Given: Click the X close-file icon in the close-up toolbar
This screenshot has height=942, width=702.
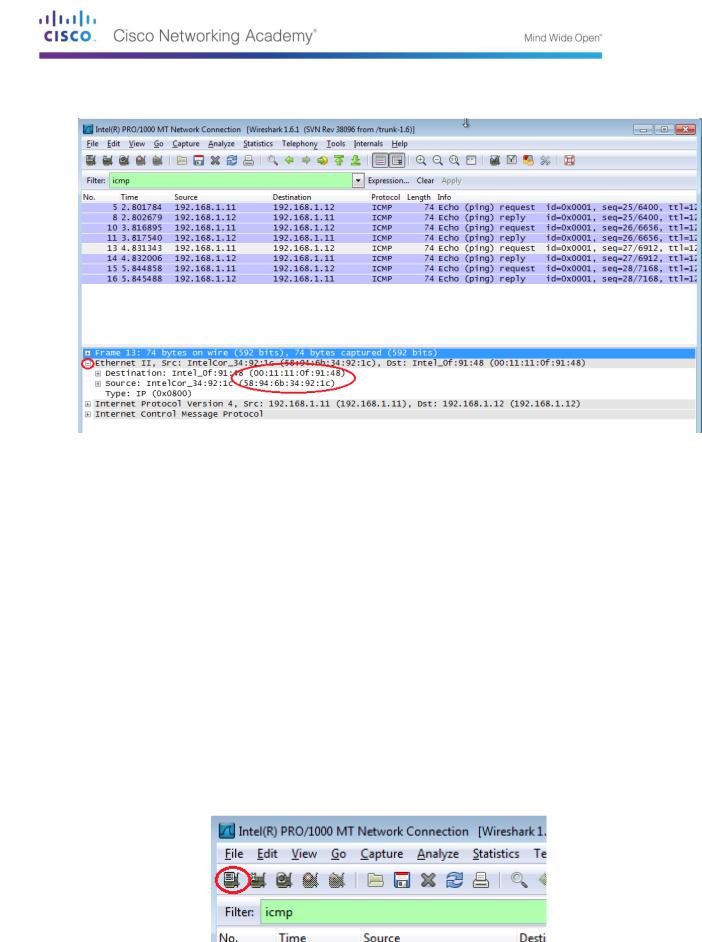Looking at the screenshot, I should [x=428, y=881].
